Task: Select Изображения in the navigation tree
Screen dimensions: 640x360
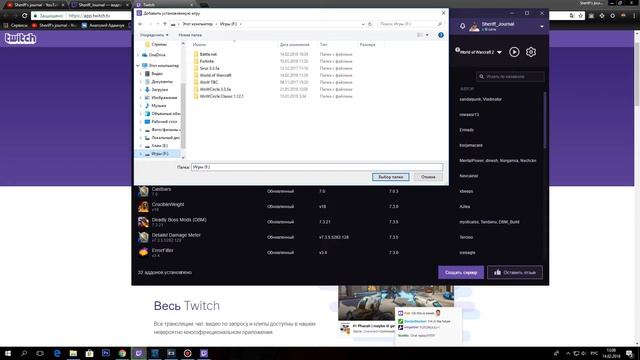Action: tap(164, 98)
